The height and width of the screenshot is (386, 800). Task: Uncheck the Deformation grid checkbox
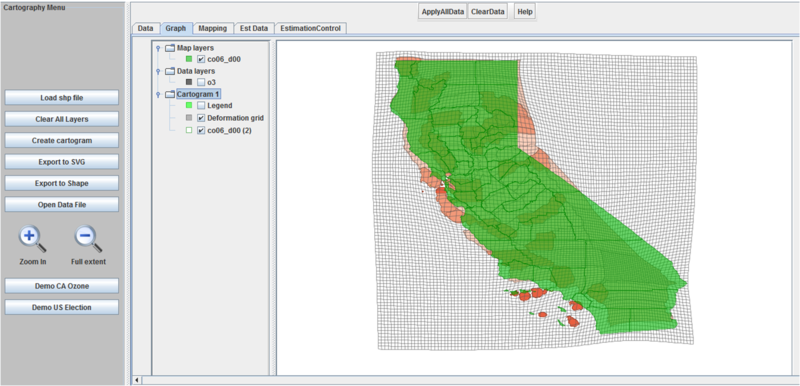click(x=201, y=118)
